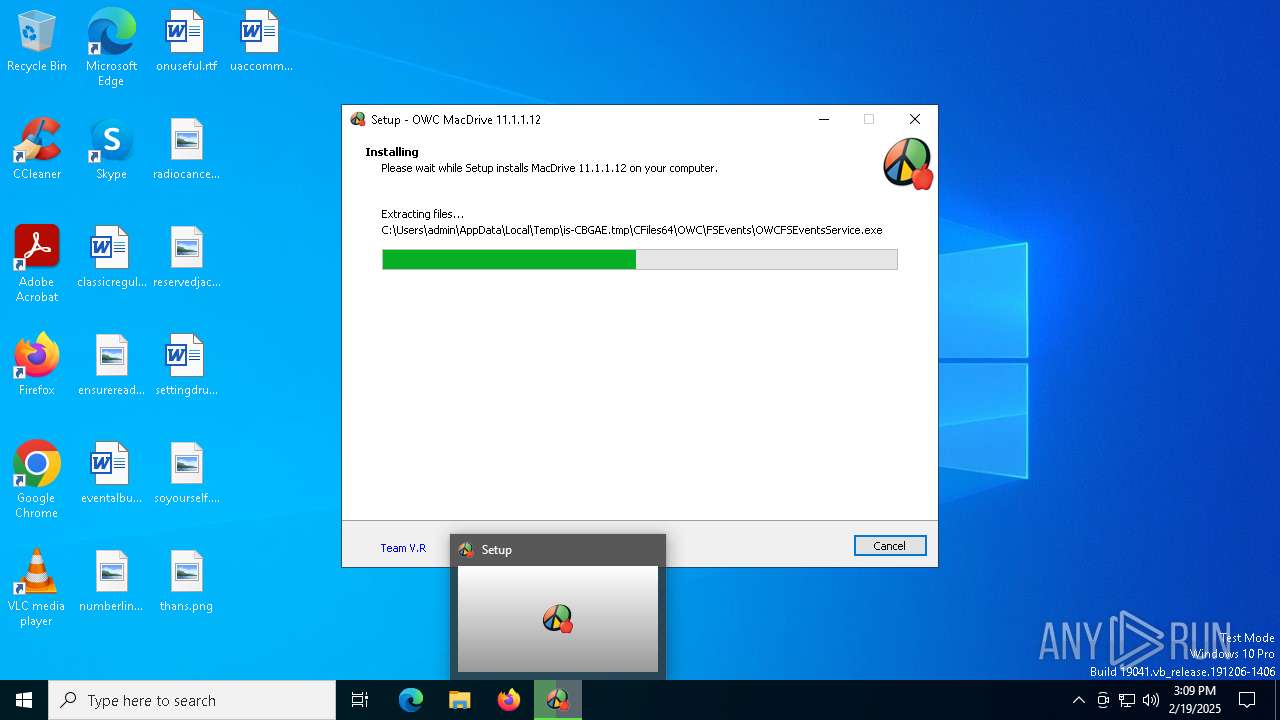The width and height of the screenshot is (1280, 720).
Task: Select ensureread... image file
Action: point(111,365)
